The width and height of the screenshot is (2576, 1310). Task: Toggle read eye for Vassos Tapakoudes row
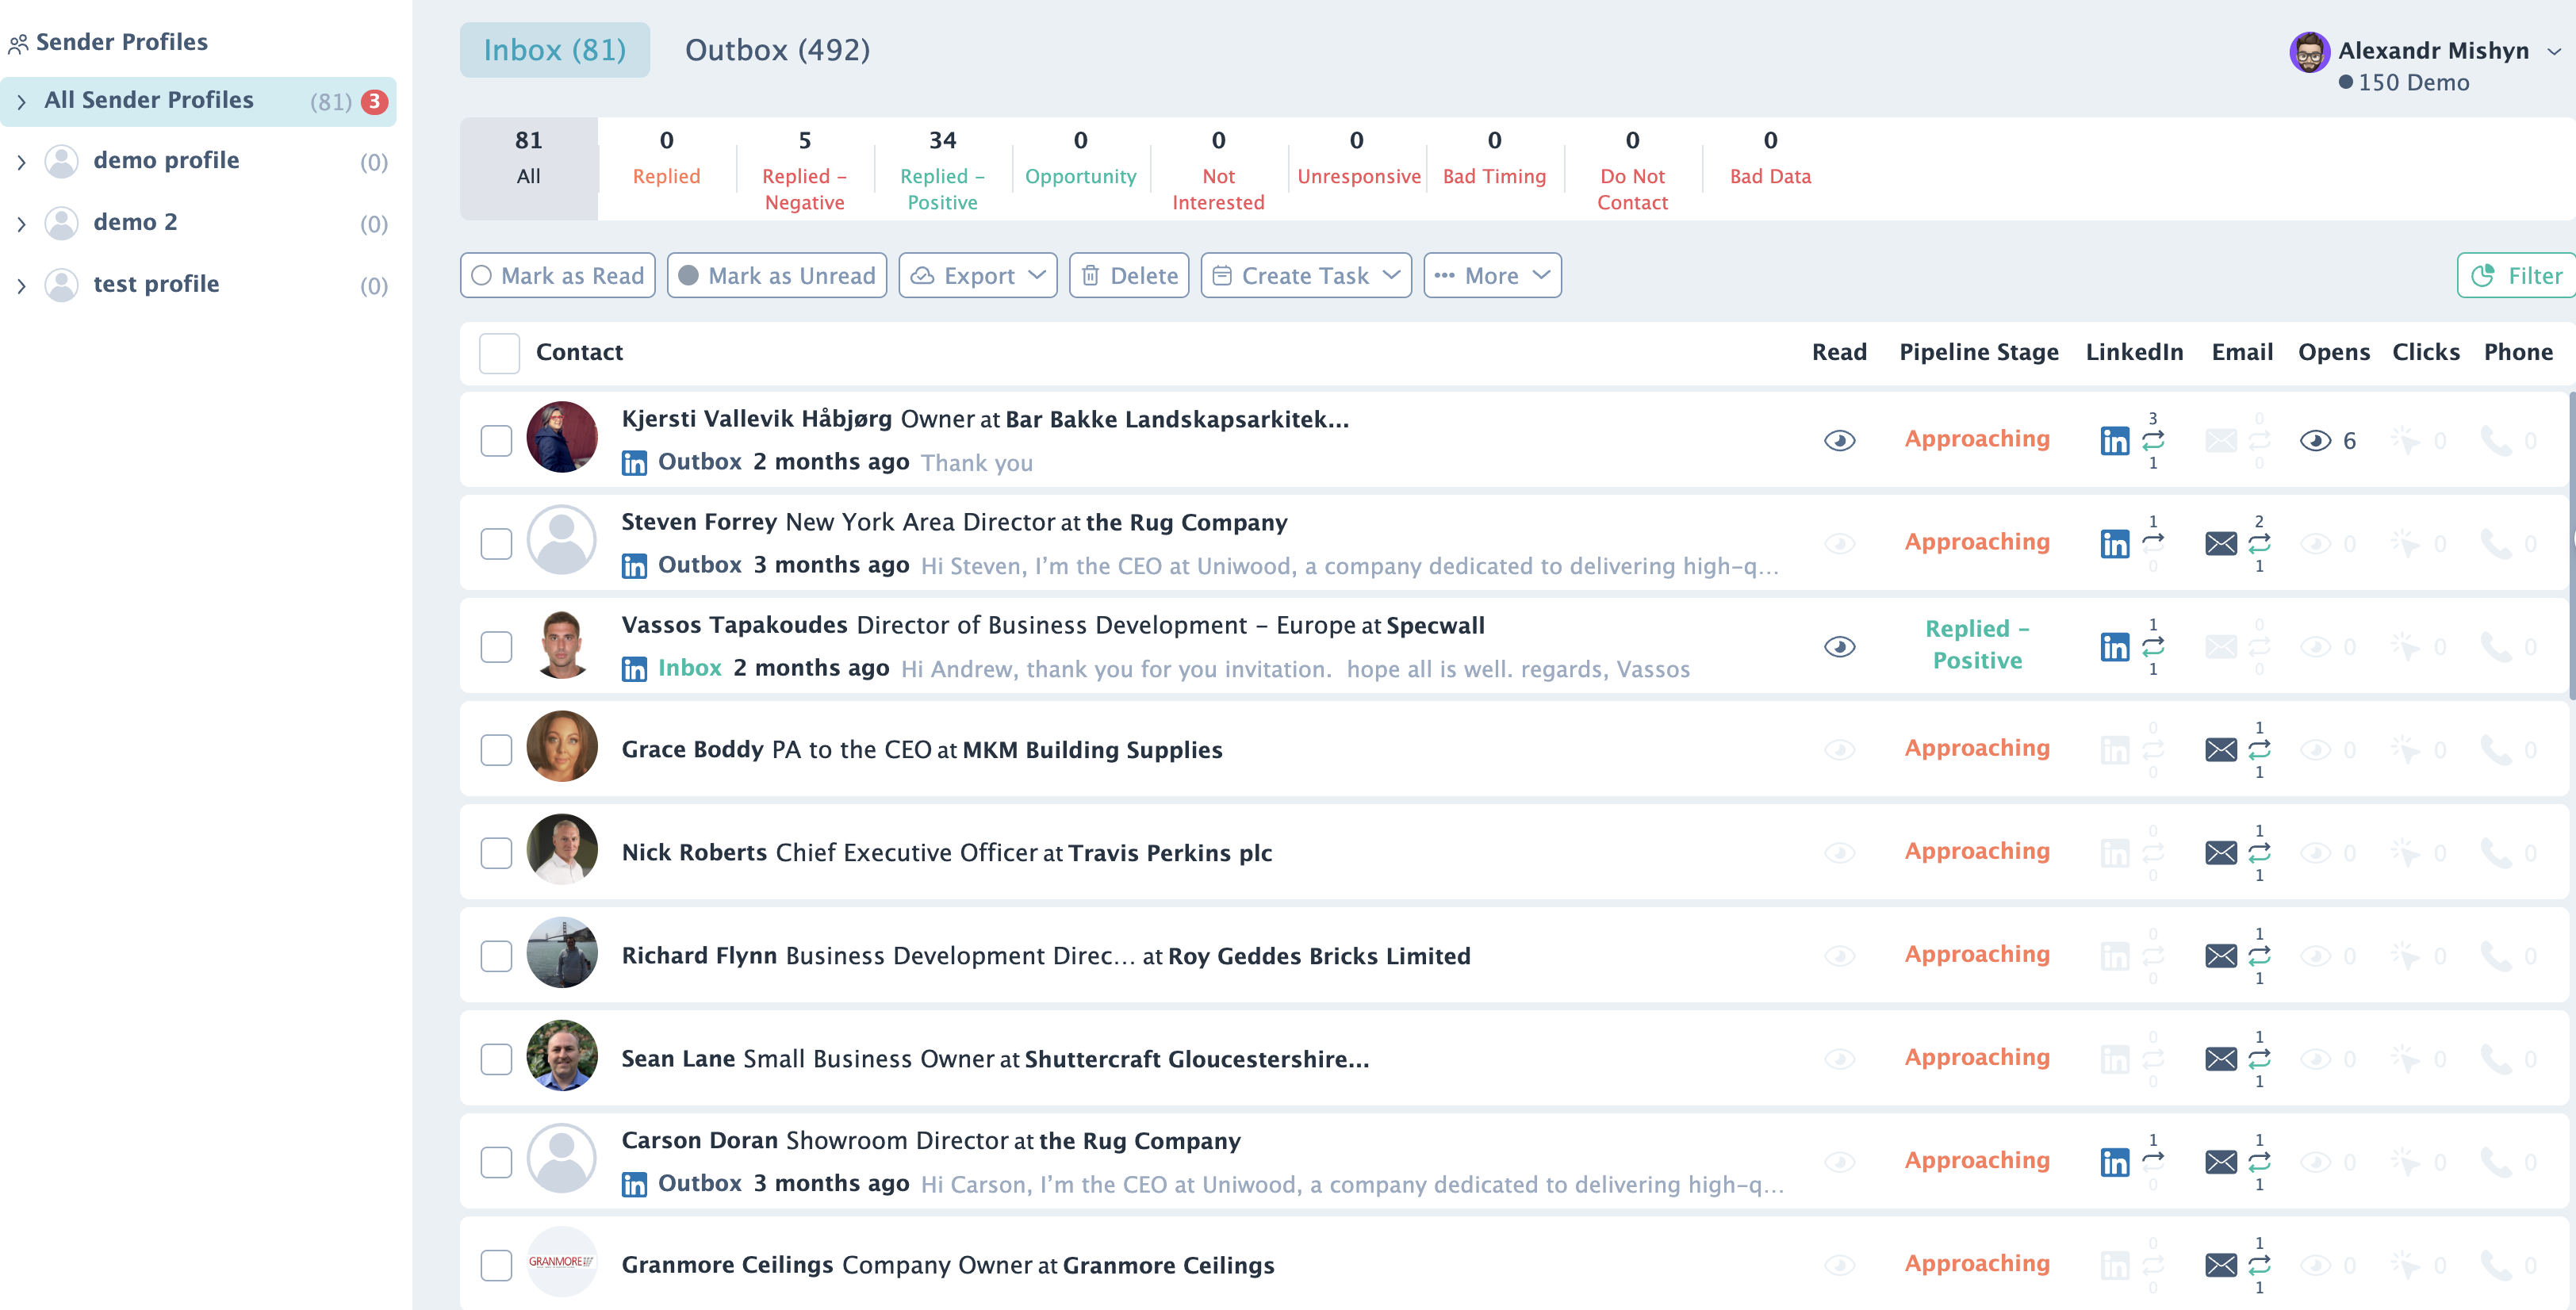(x=1839, y=647)
